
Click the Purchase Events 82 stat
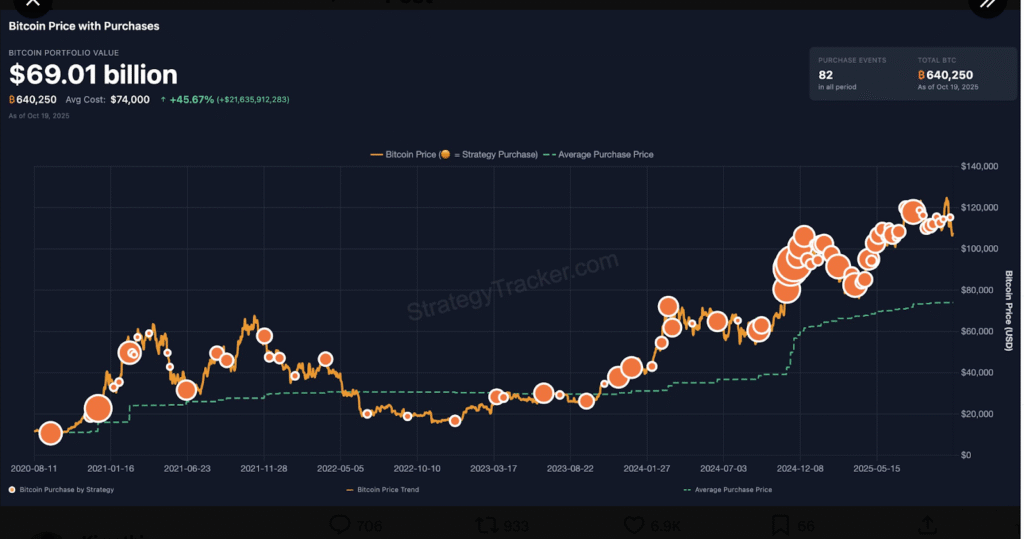[827, 75]
